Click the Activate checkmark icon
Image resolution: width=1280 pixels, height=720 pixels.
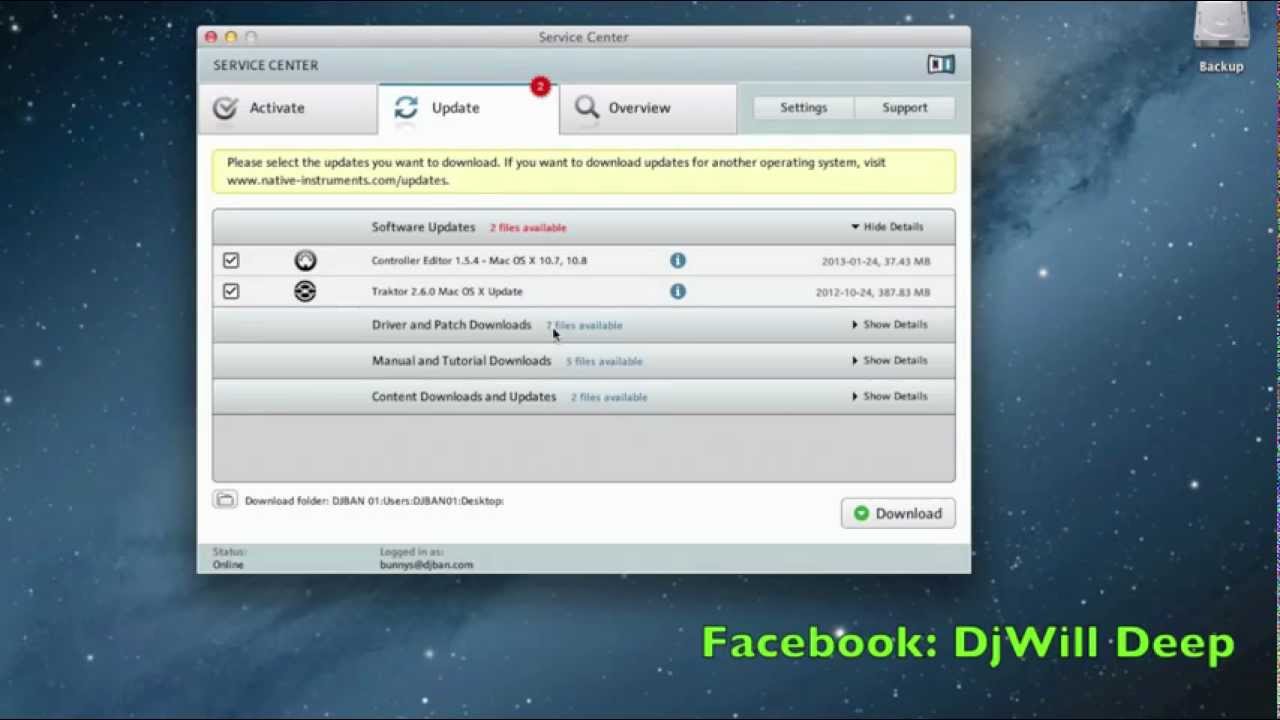tap(226, 108)
